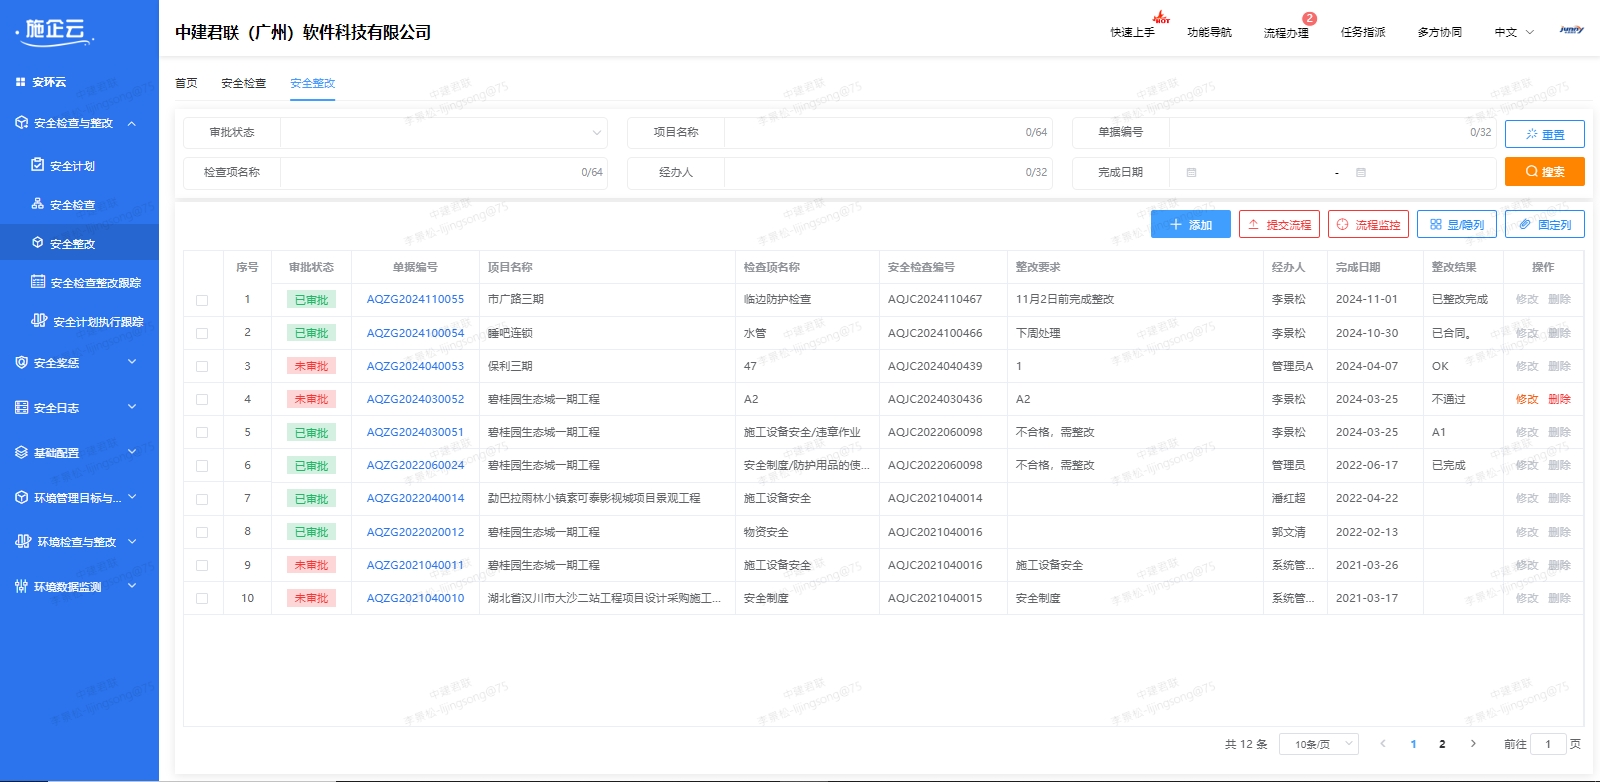Click the 完成日期 end calendar icon
The height and width of the screenshot is (782, 1600).
1361,173
